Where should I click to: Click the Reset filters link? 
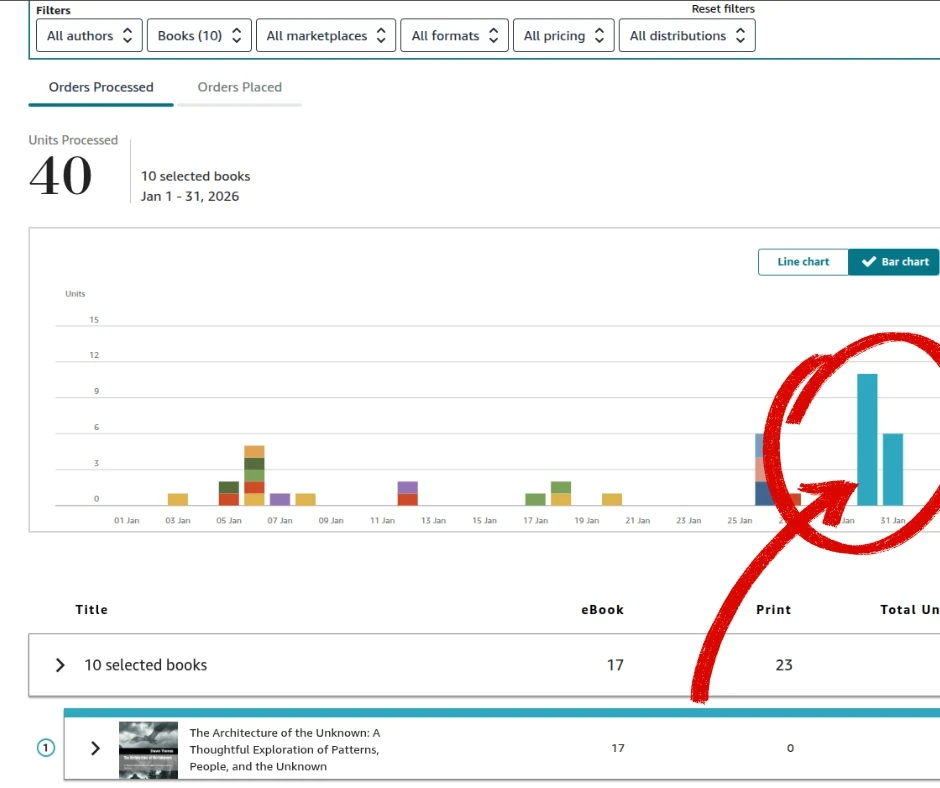coord(723,9)
